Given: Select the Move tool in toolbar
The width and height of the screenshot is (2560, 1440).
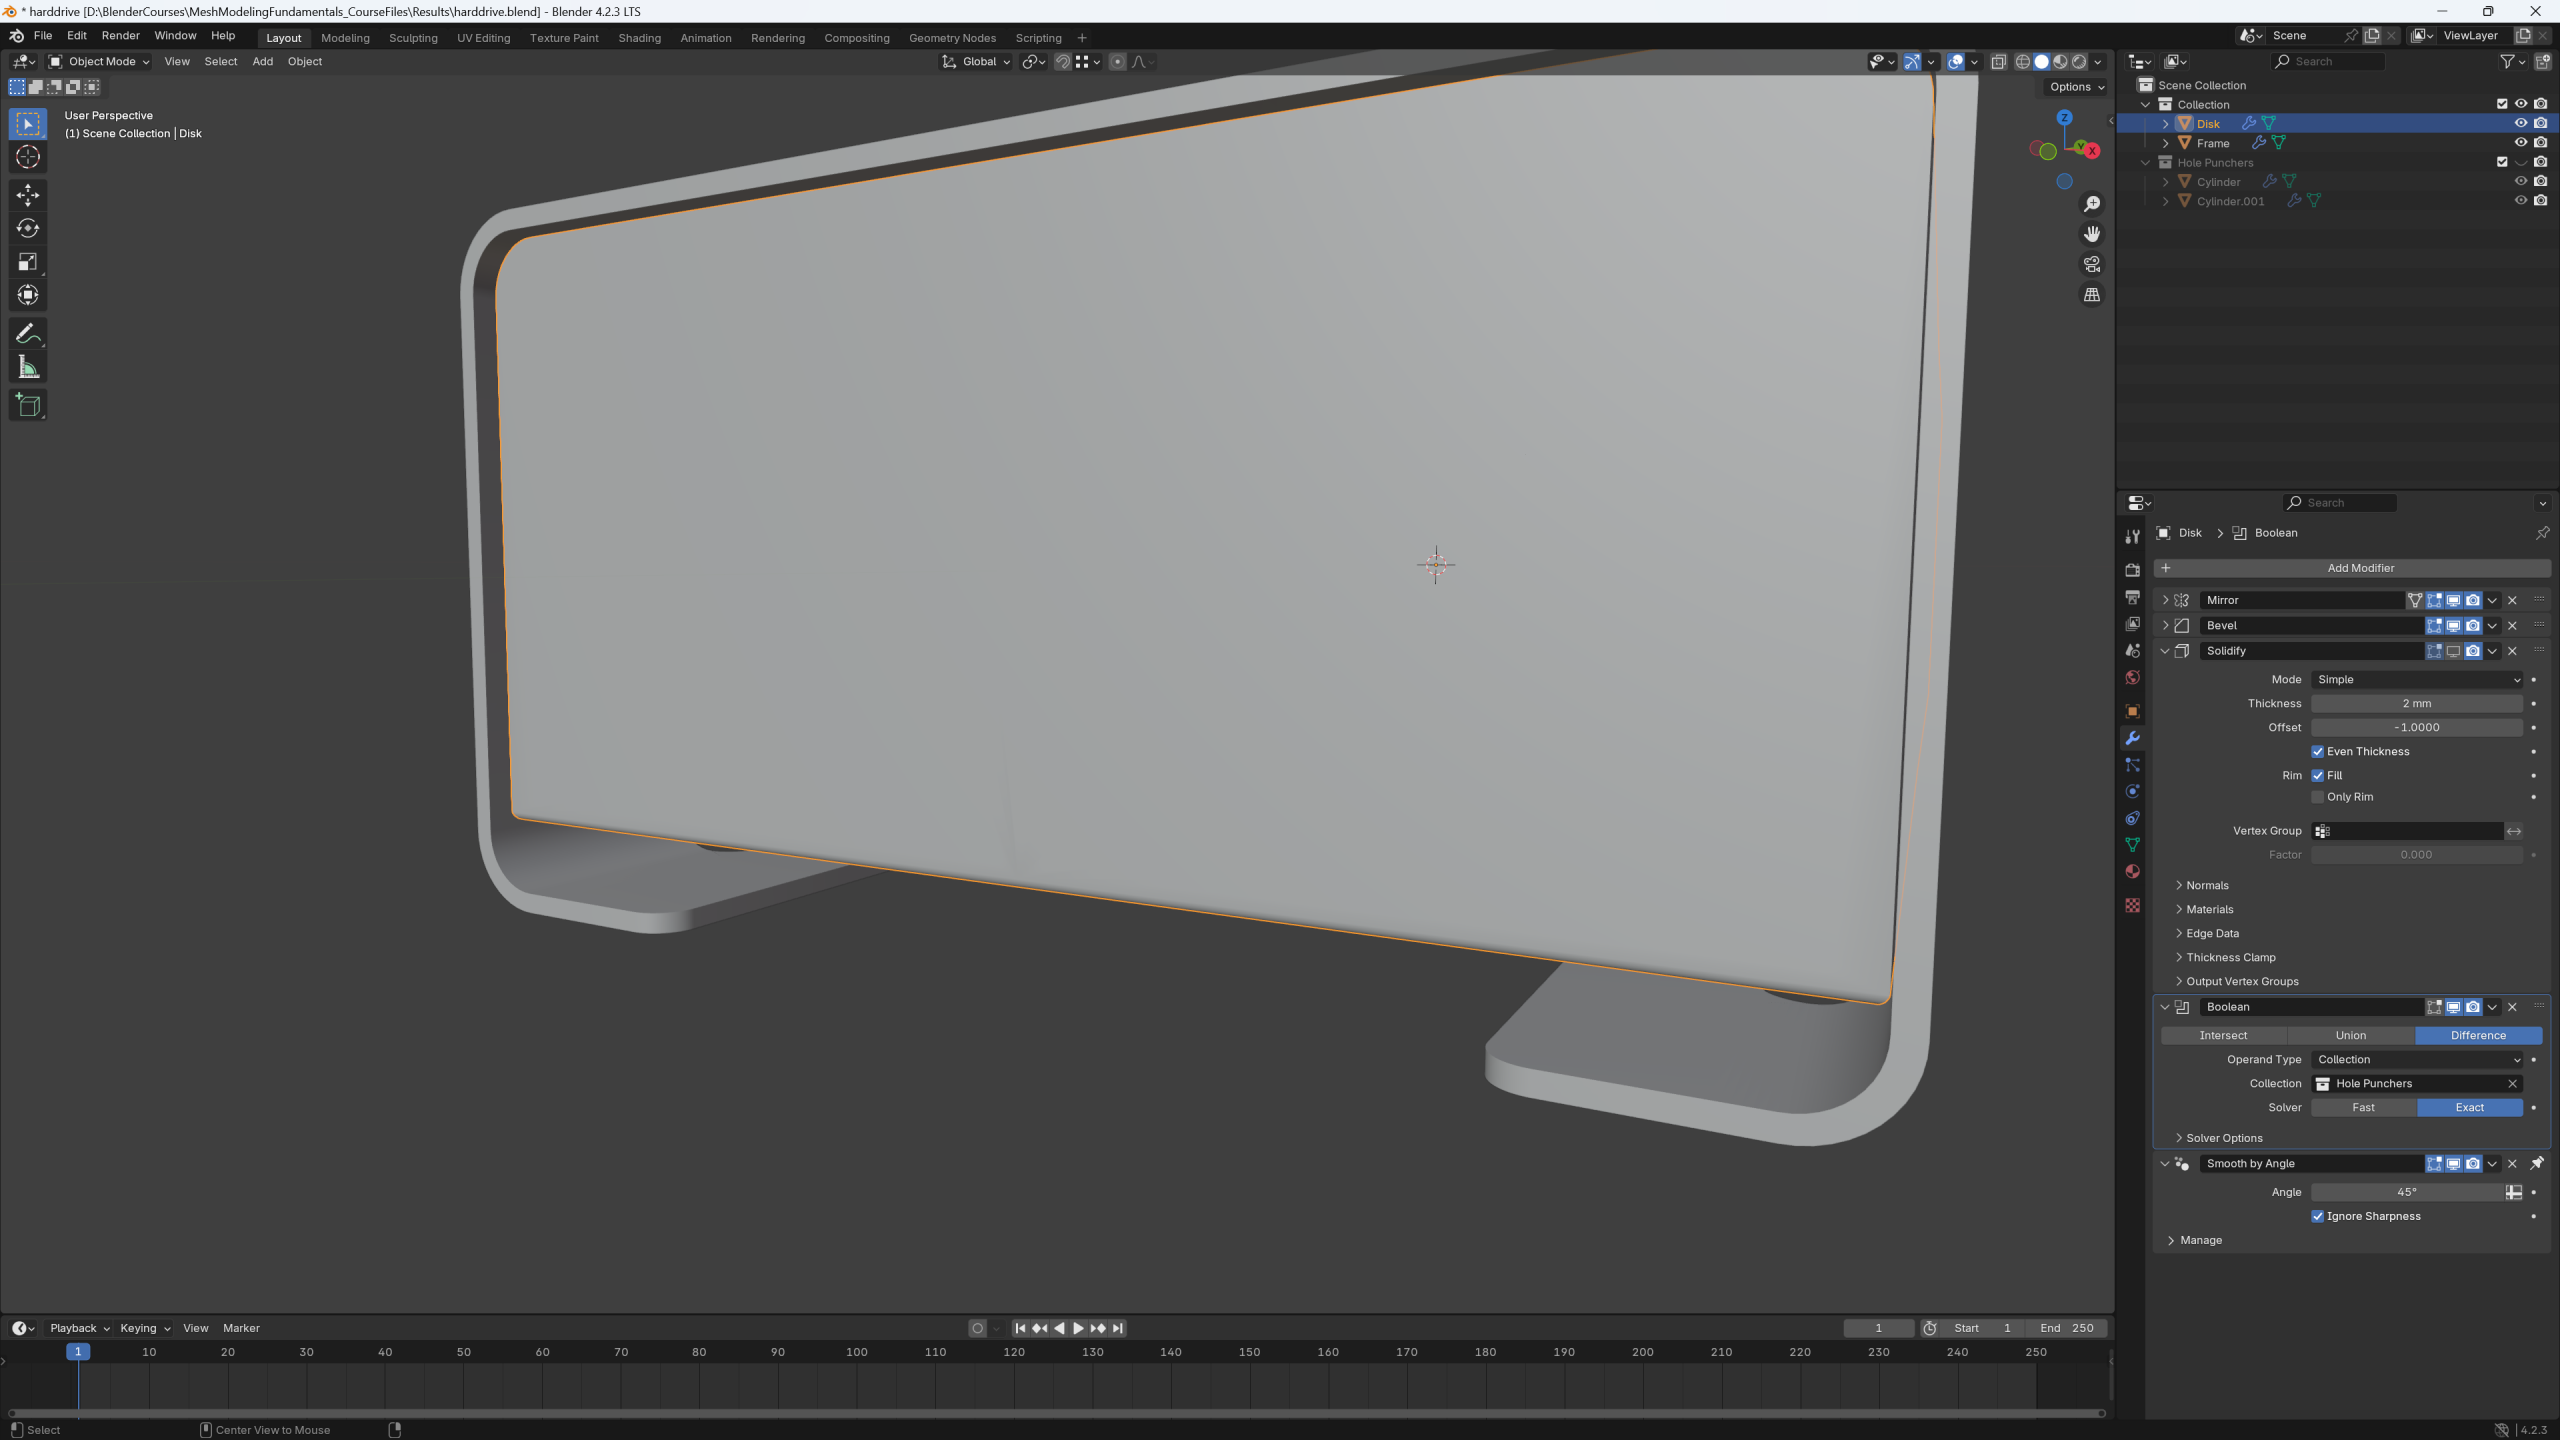Looking at the screenshot, I should coord(28,193).
